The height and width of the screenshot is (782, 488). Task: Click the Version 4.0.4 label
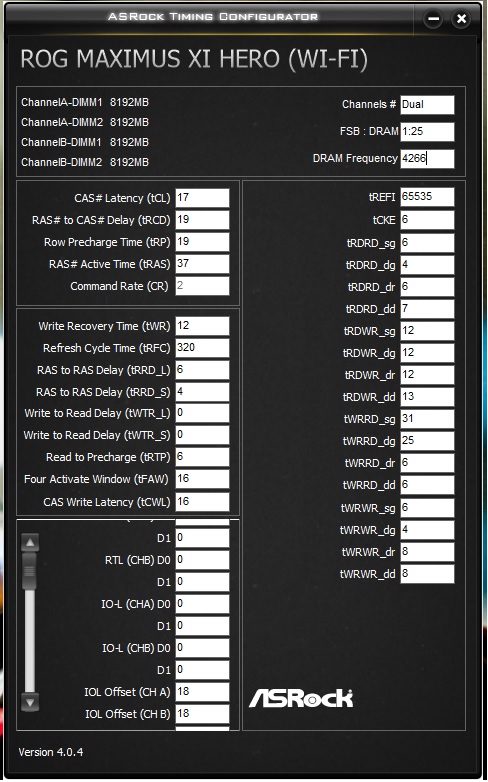(x=51, y=752)
